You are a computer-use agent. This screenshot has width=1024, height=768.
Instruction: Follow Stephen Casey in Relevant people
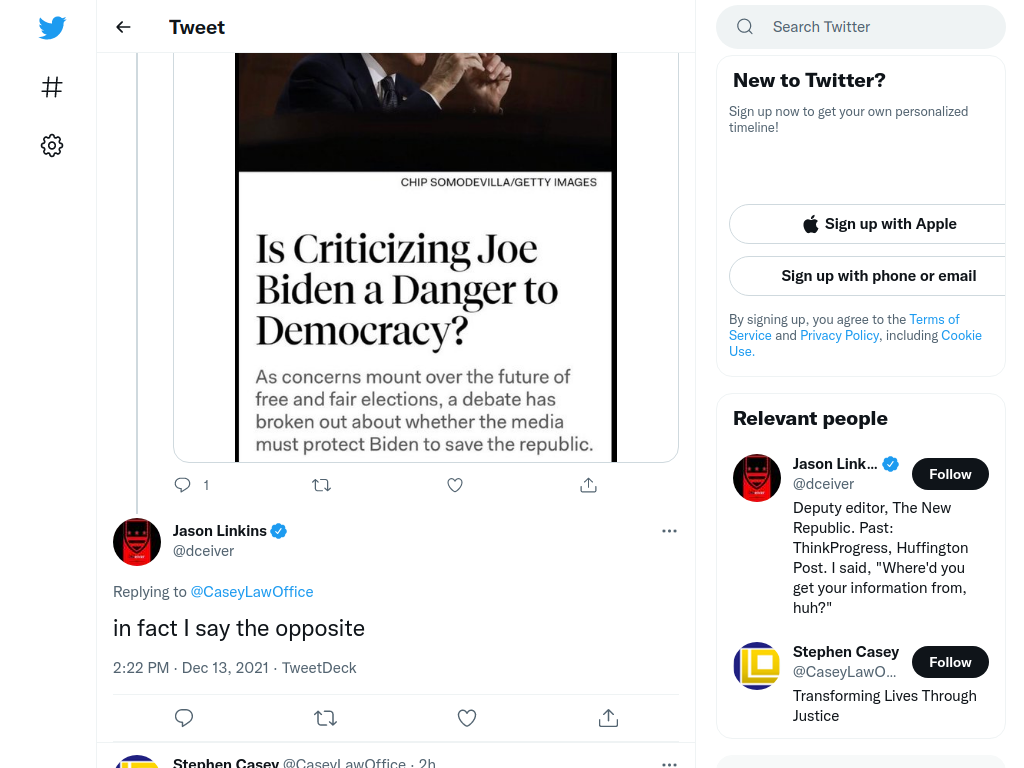[950, 662]
